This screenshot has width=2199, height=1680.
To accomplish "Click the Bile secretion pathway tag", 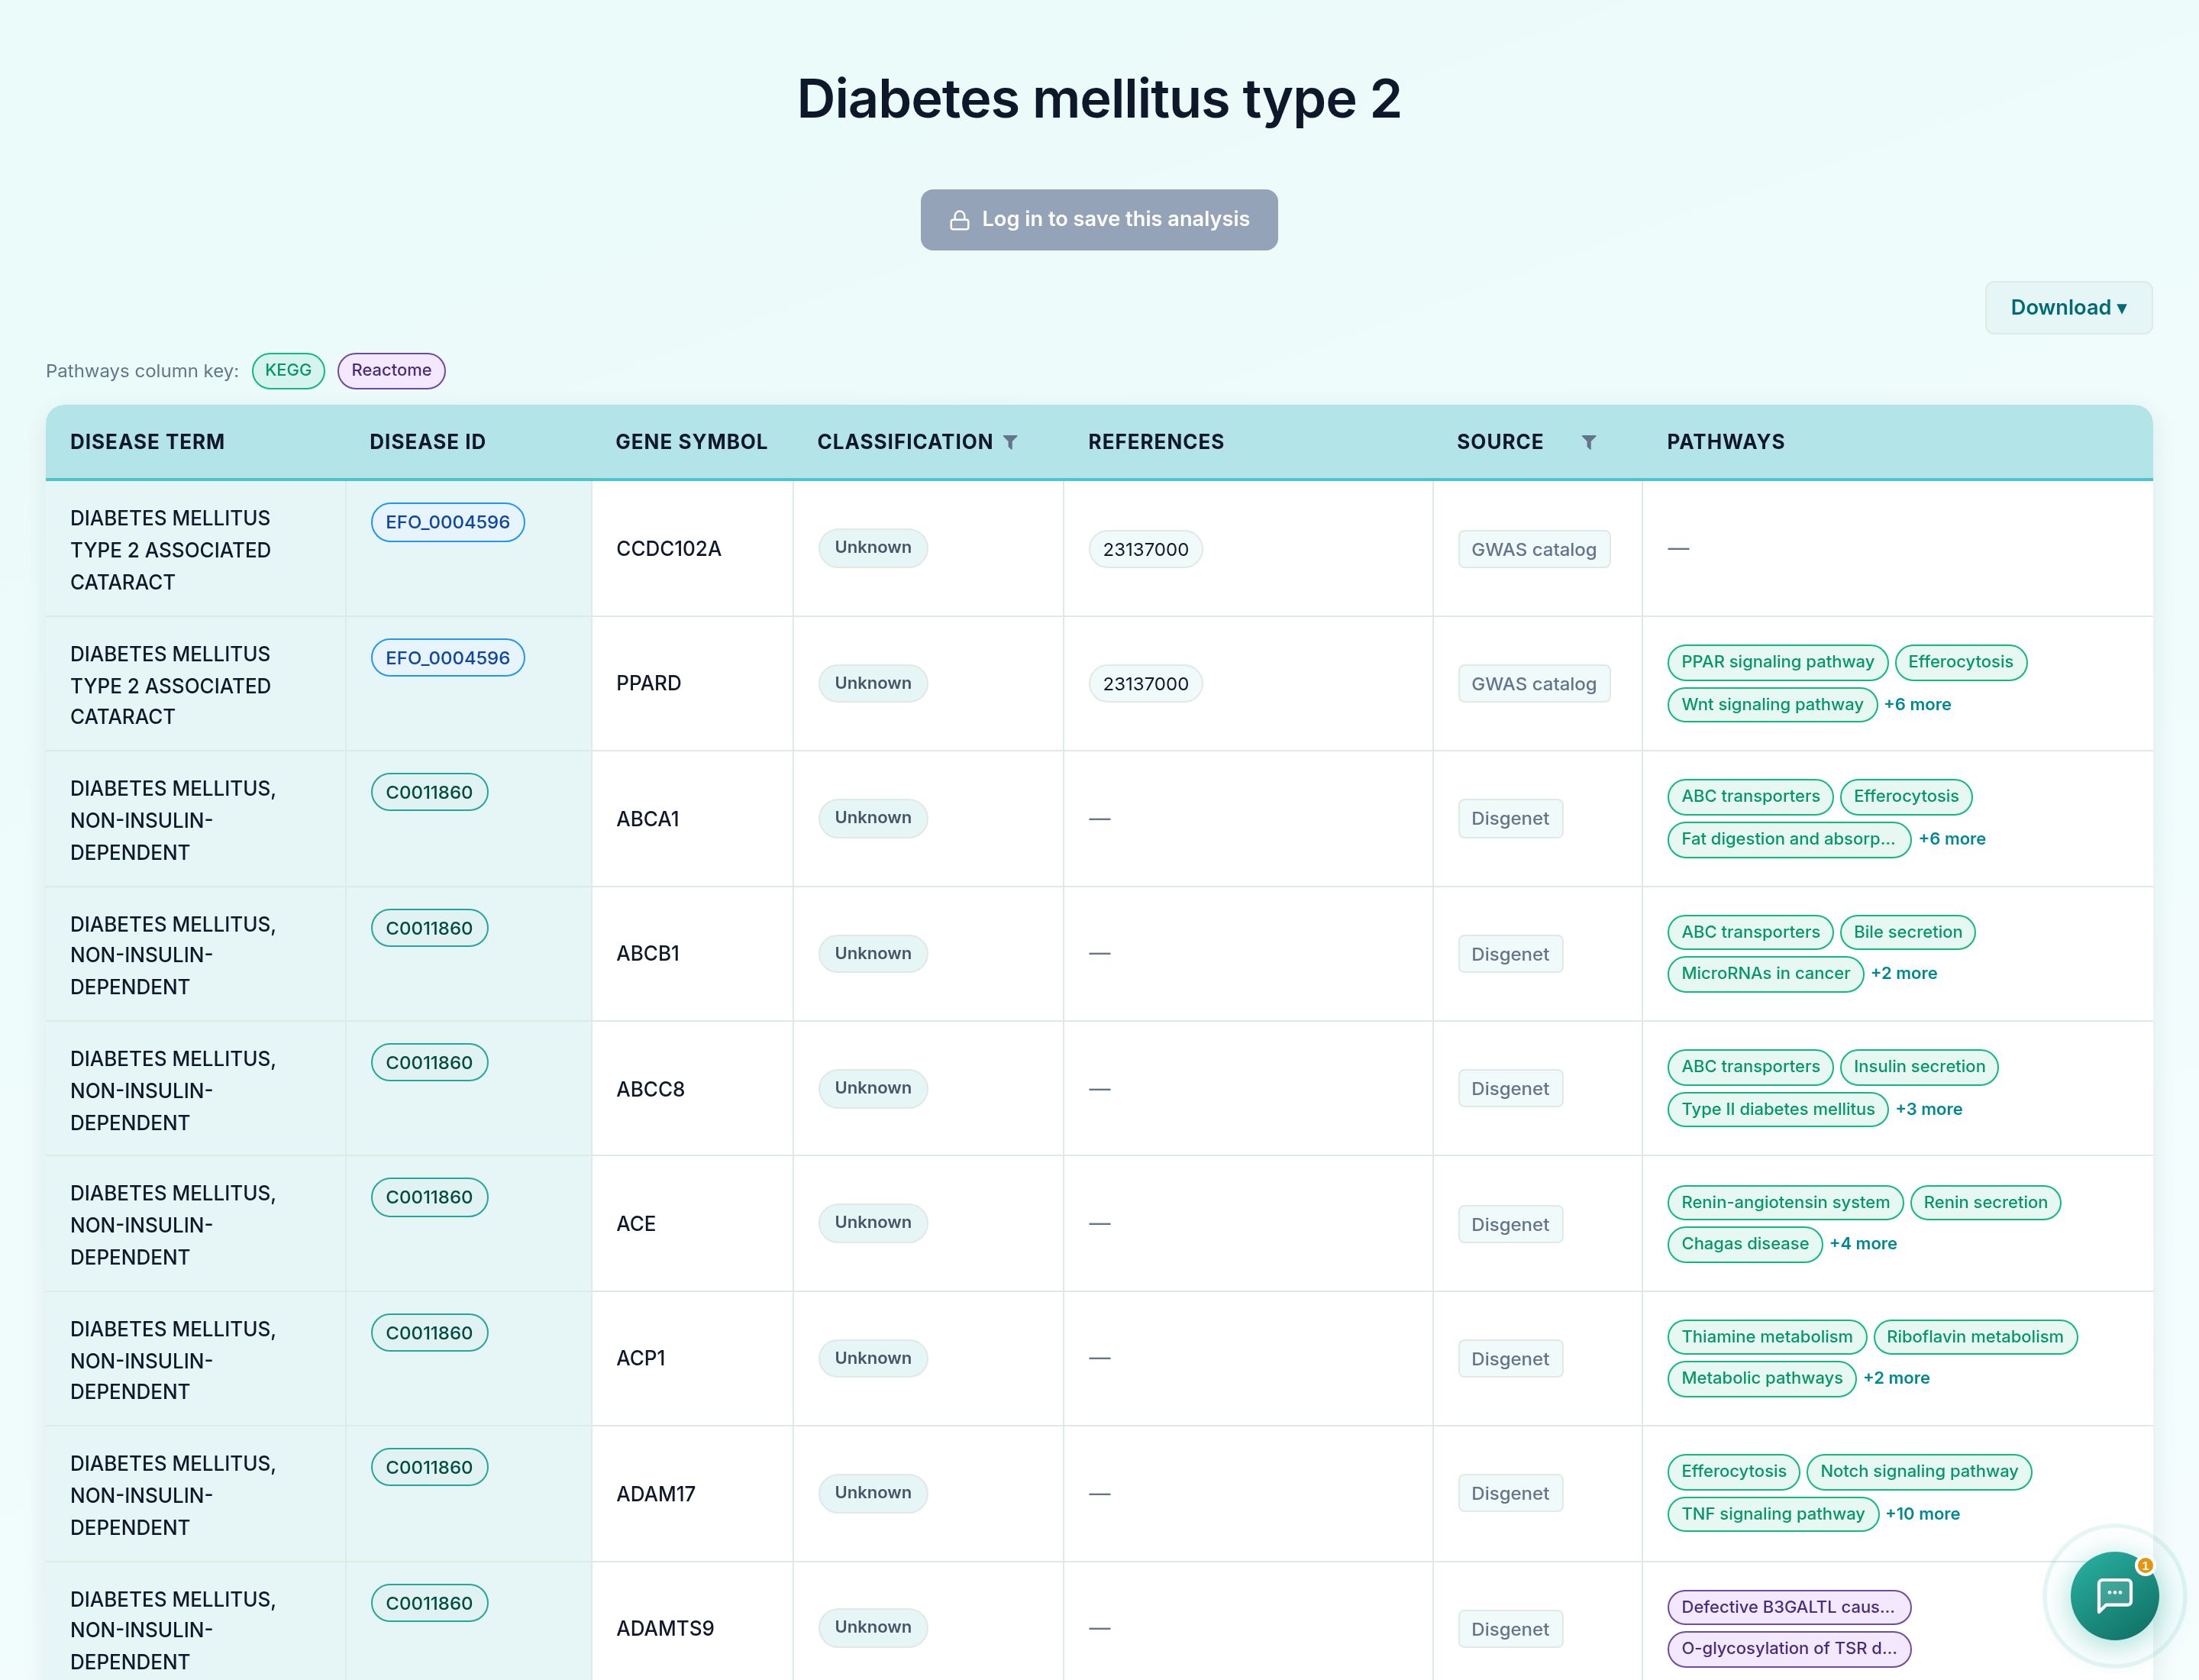I will point(1907,932).
